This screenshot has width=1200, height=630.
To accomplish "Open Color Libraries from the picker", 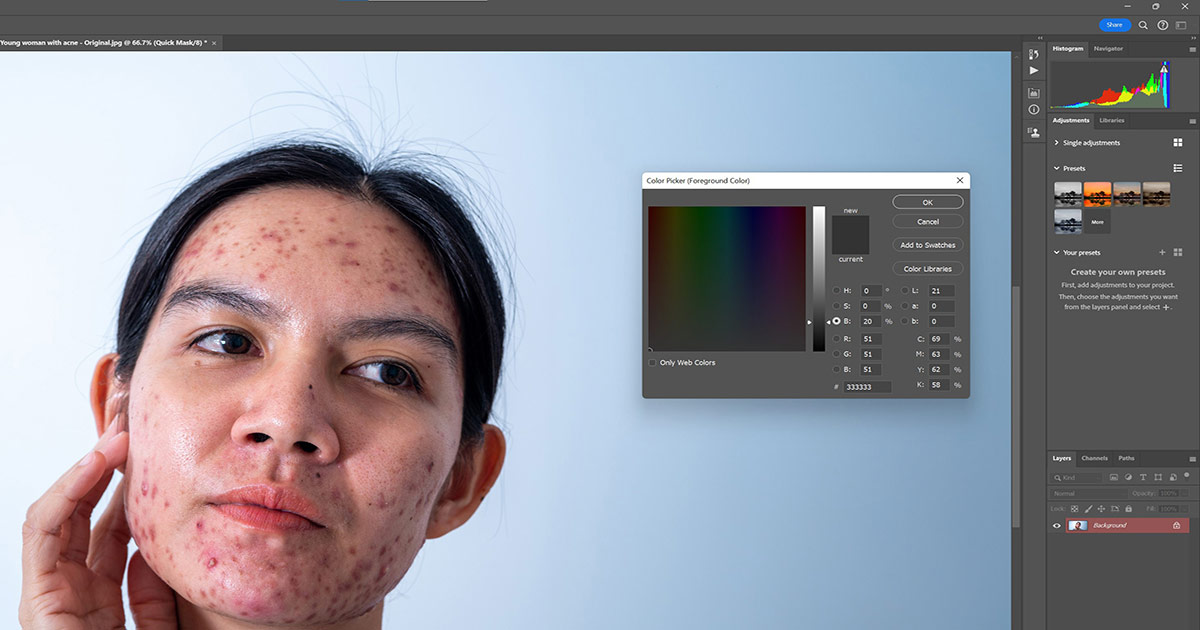I will point(926,268).
